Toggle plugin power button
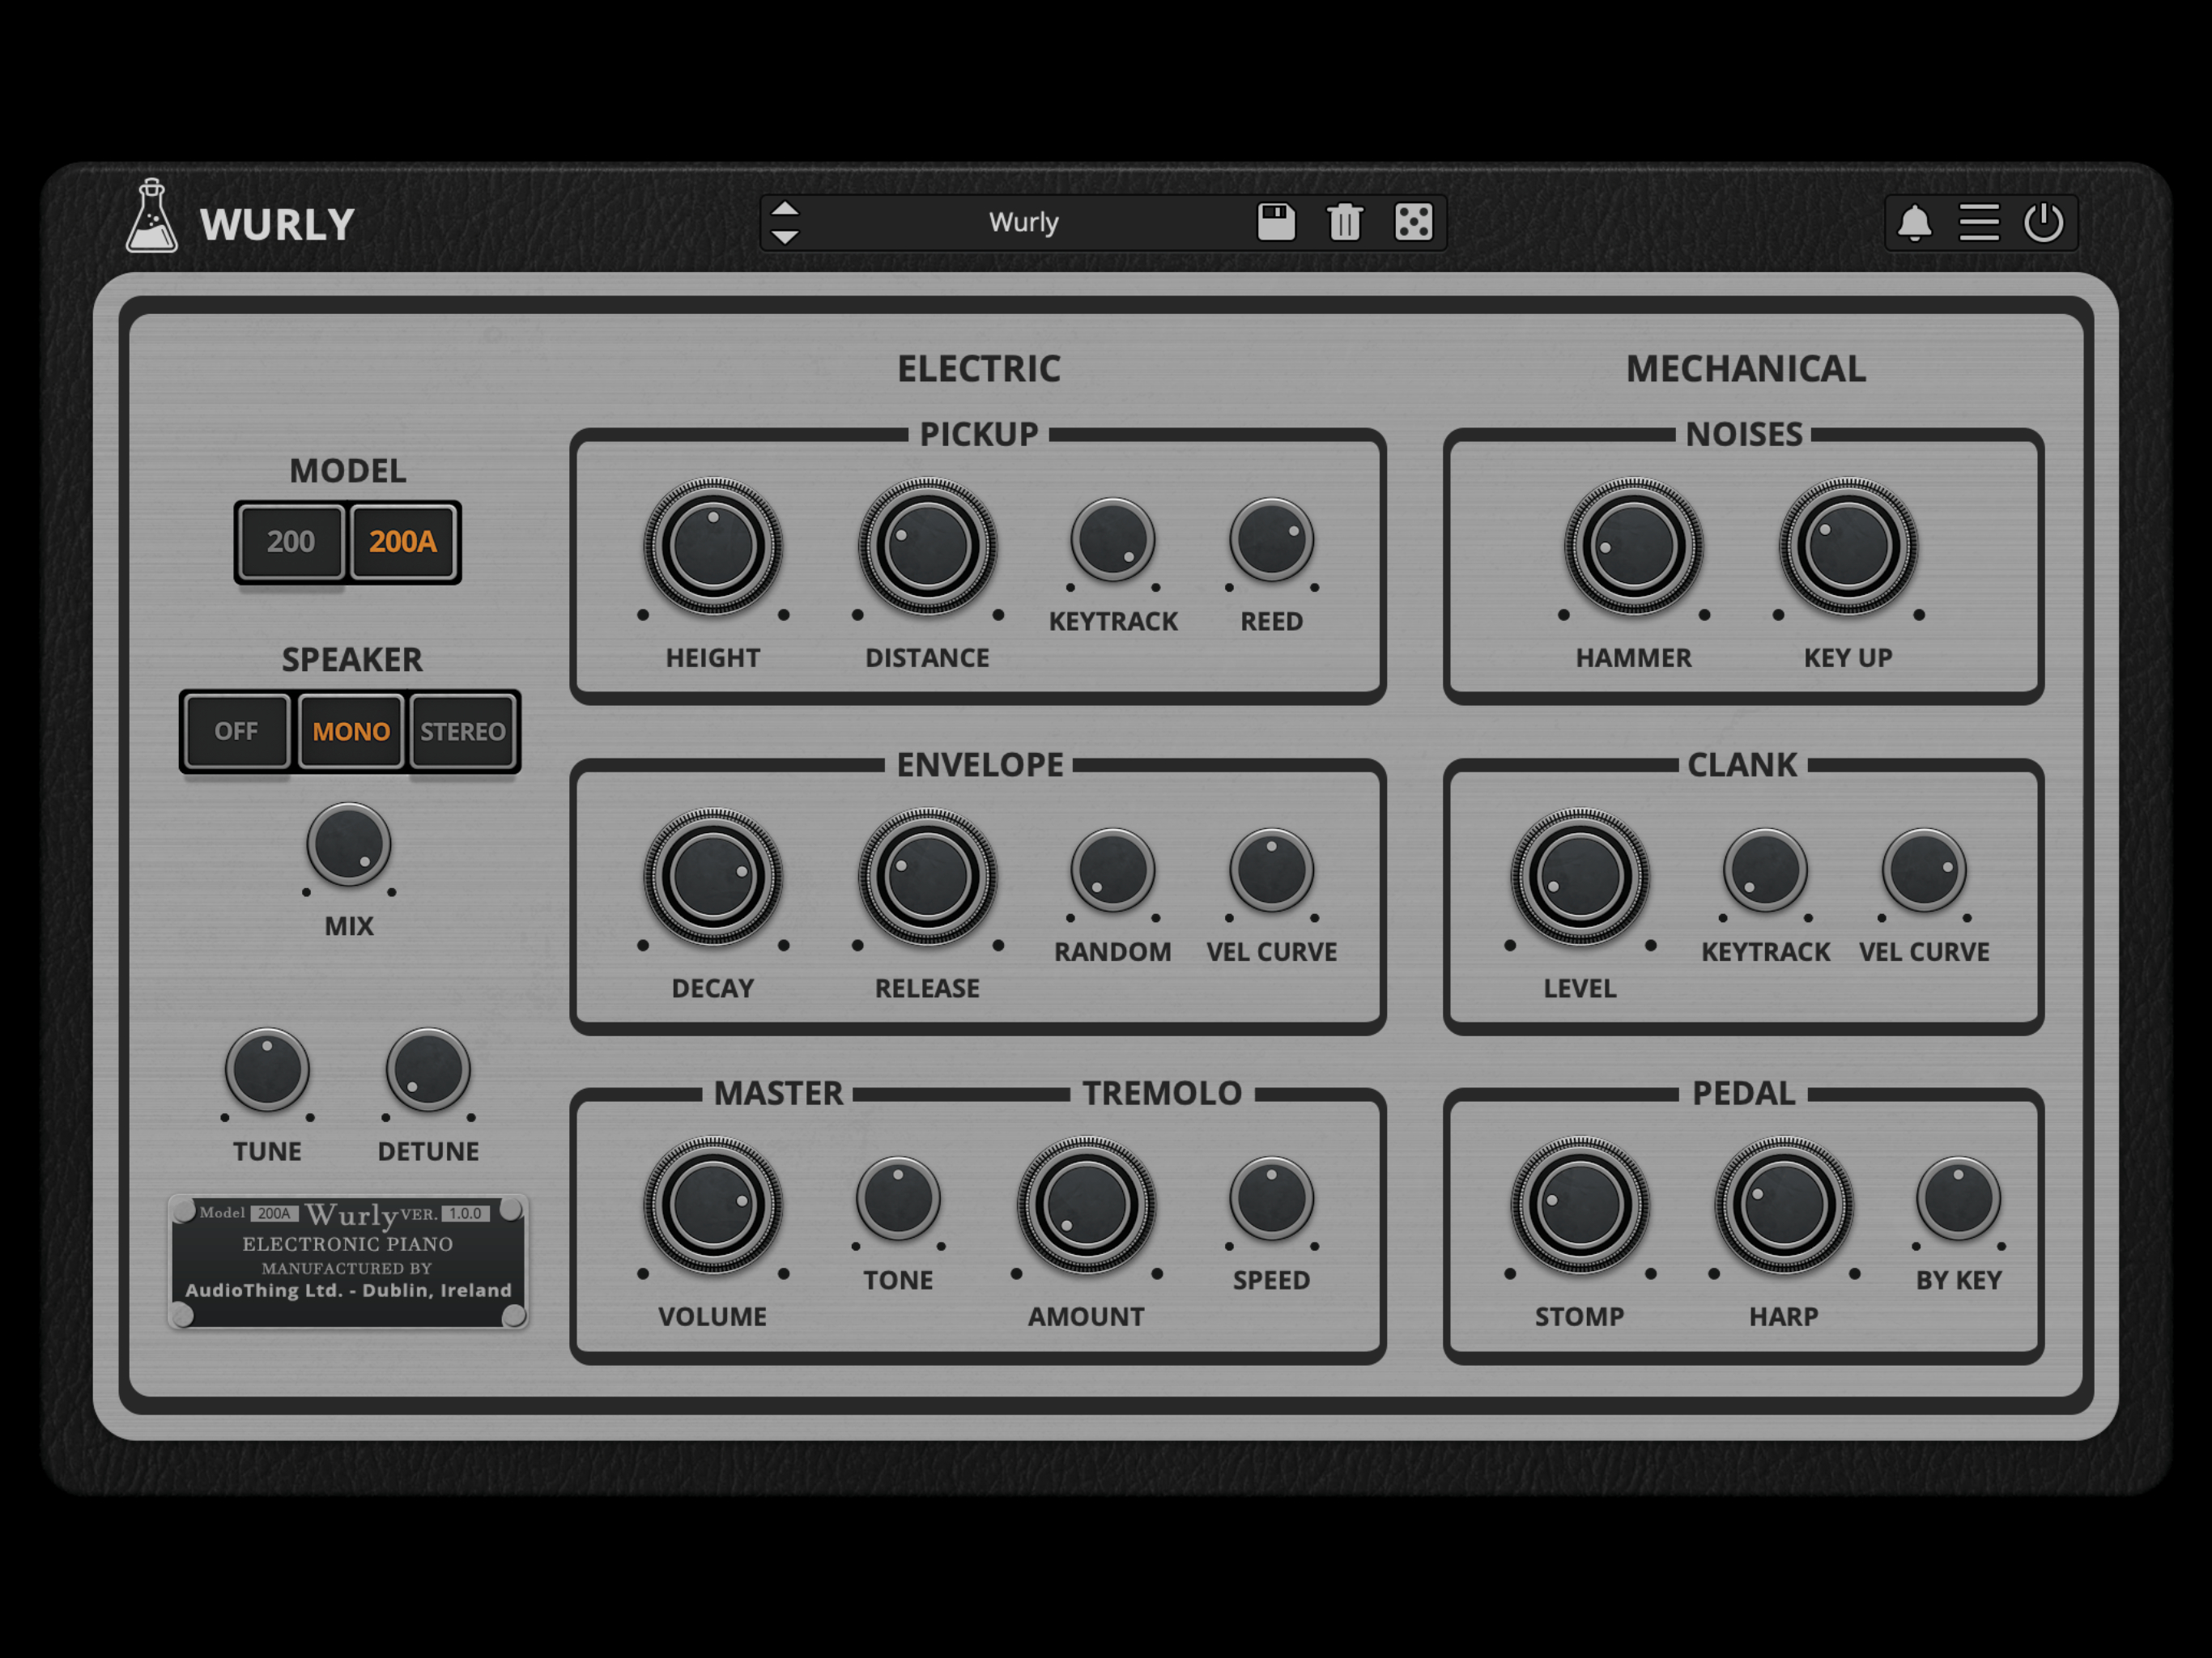2212x1658 pixels. [x=2043, y=223]
